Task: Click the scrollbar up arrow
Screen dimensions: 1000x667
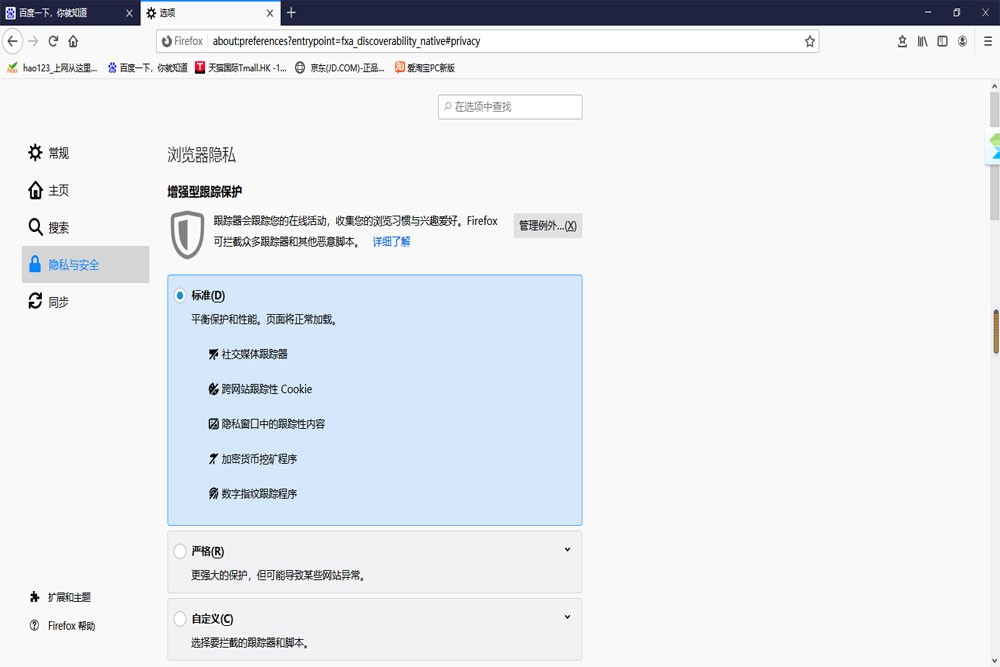Action: 994,85
